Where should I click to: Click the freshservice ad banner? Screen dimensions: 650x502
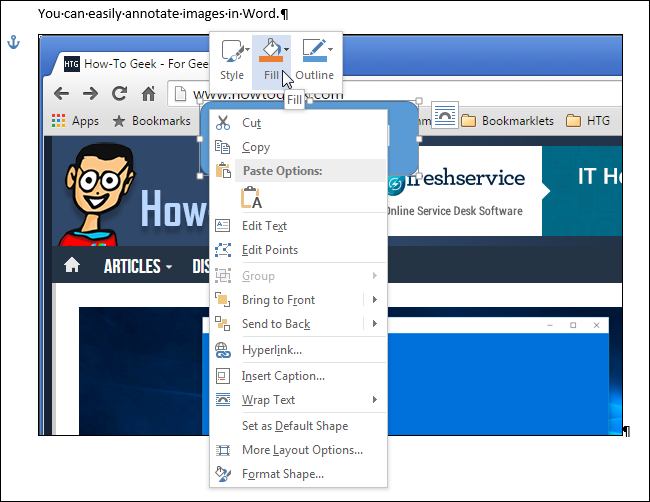click(x=463, y=191)
